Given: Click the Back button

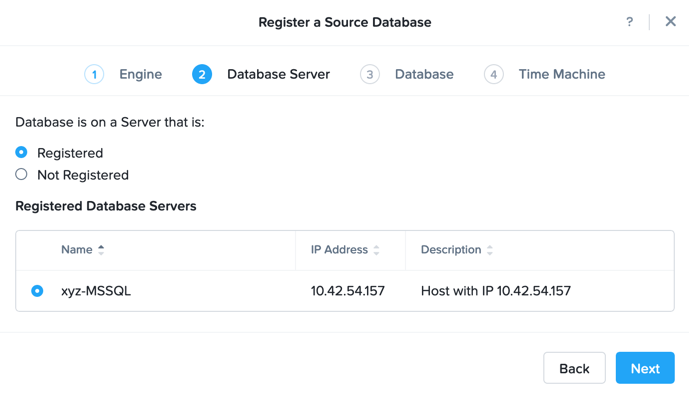Looking at the screenshot, I should [x=574, y=368].
